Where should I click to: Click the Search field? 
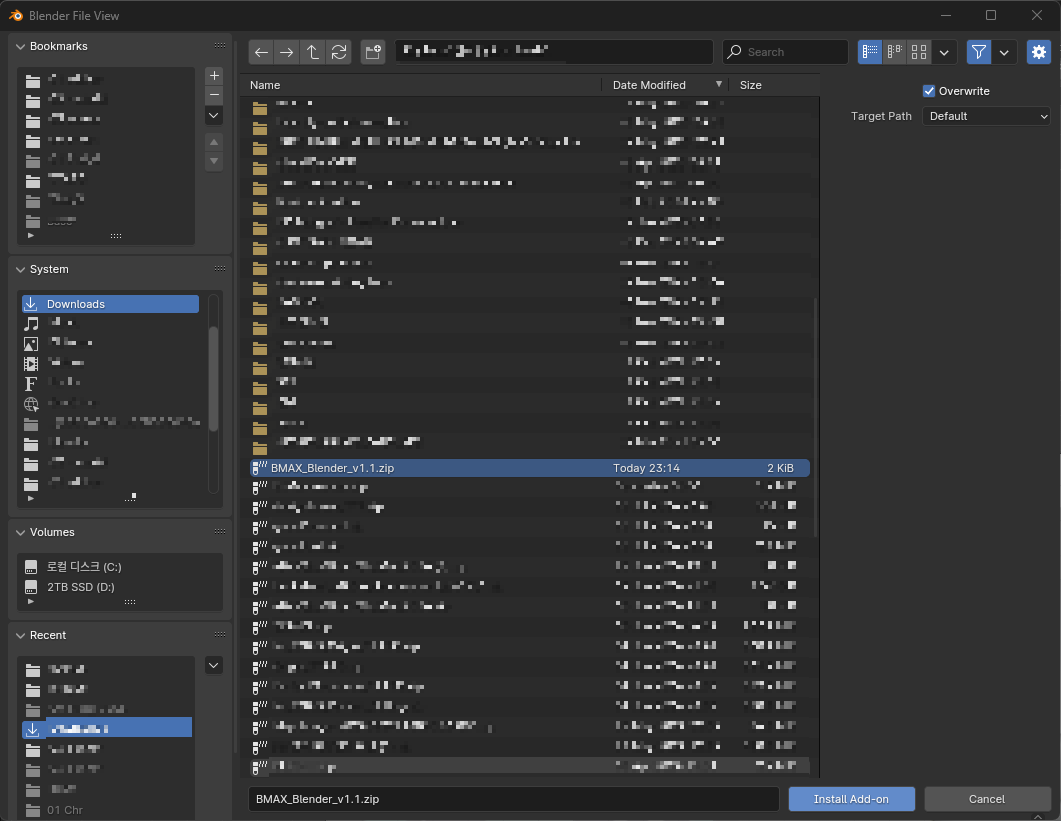pos(785,52)
